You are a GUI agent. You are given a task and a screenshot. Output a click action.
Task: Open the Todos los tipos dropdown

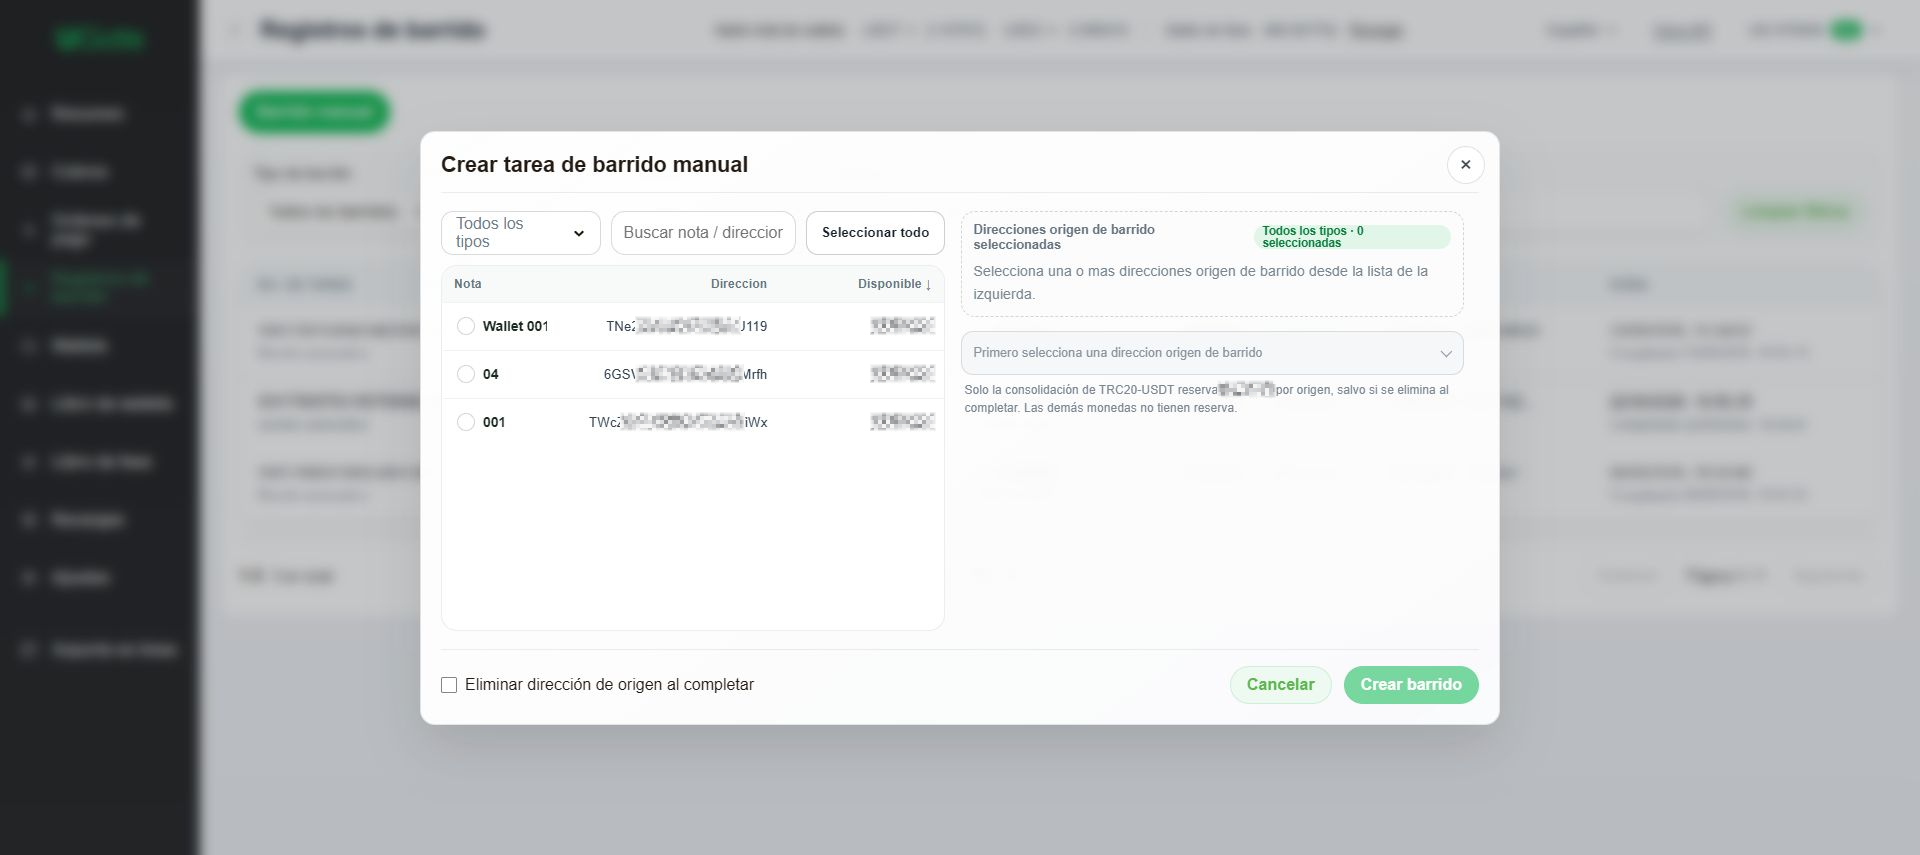520,233
